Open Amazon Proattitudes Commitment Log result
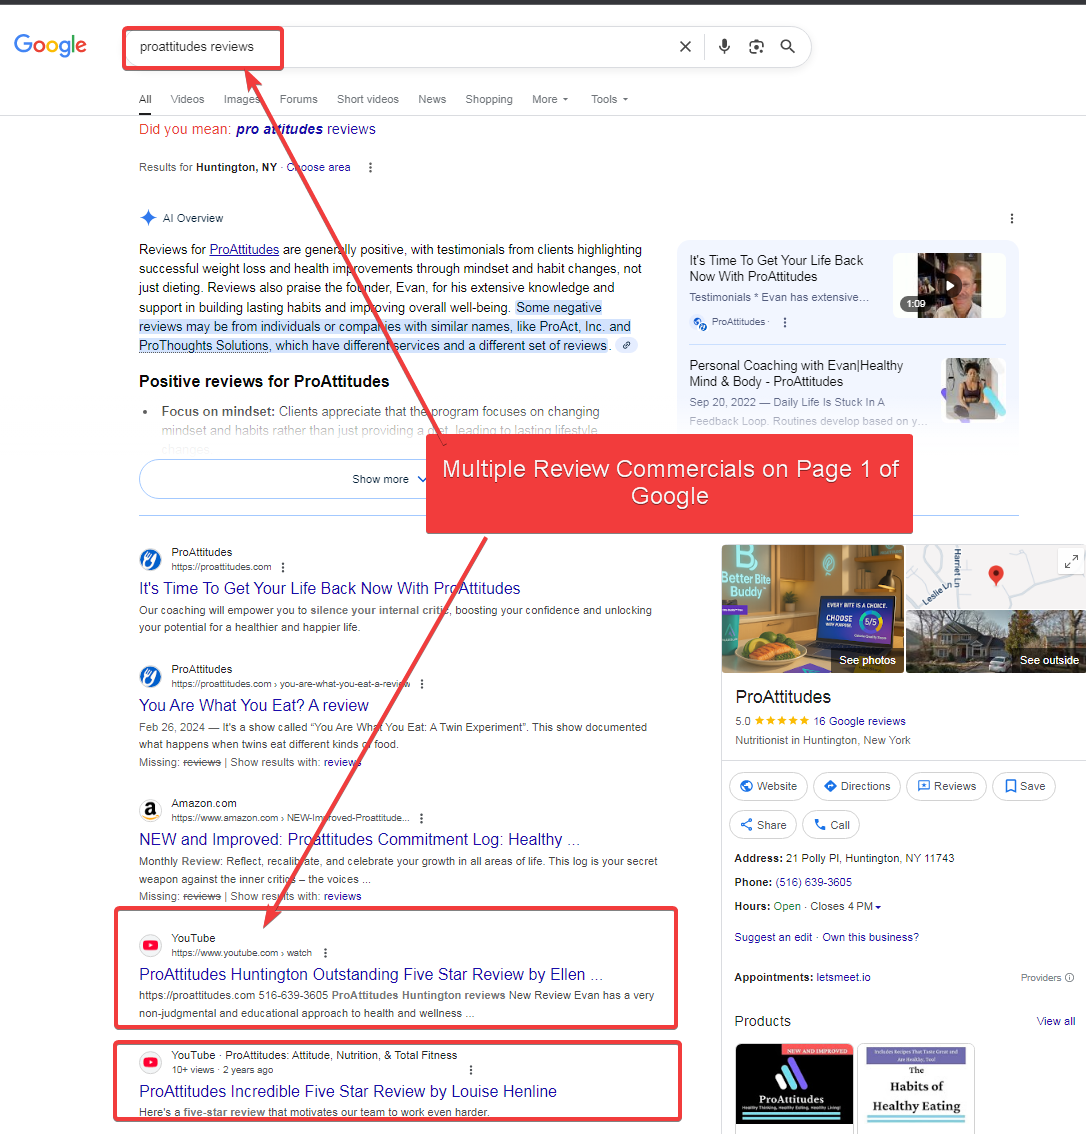1086x1134 pixels. pyautogui.click(x=359, y=840)
